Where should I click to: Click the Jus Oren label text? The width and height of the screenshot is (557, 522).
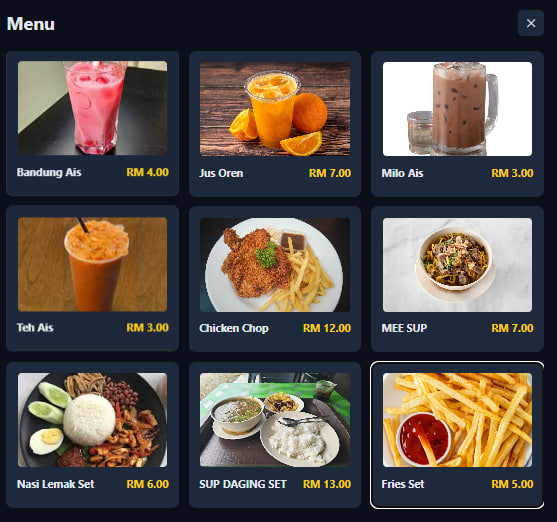pyautogui.click(x=221, y=173)
